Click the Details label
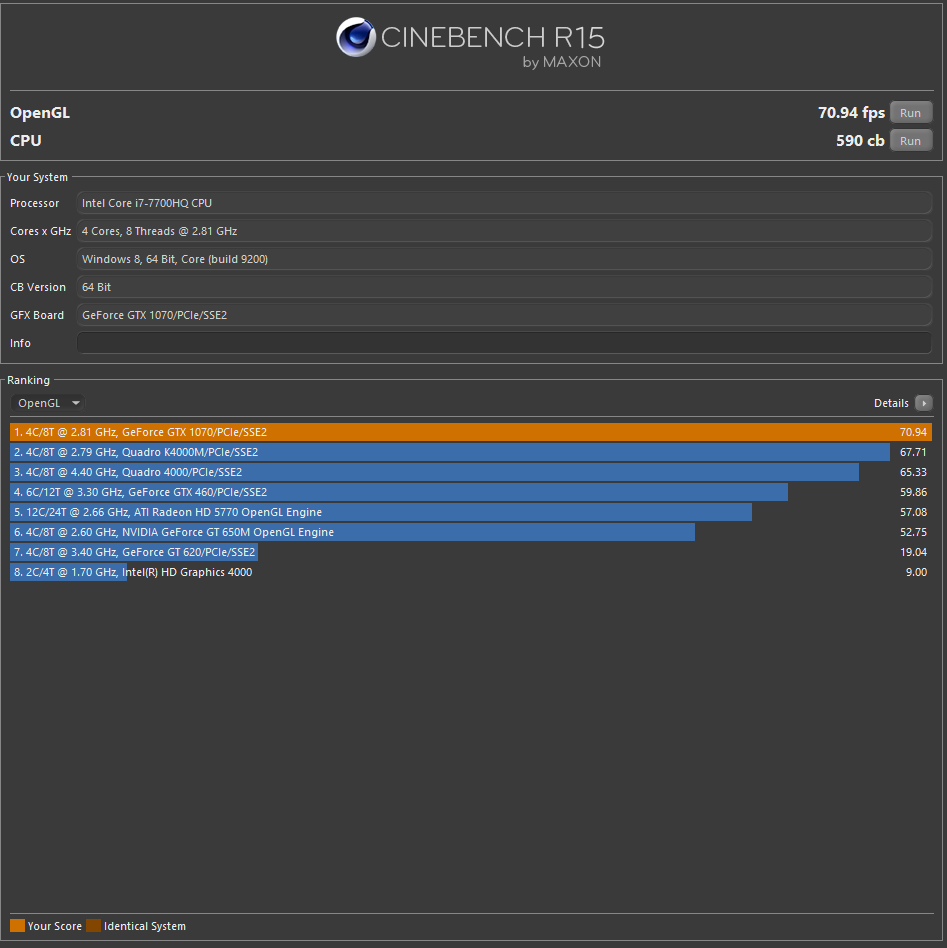 pyautogui.click(x=891, y=403)
